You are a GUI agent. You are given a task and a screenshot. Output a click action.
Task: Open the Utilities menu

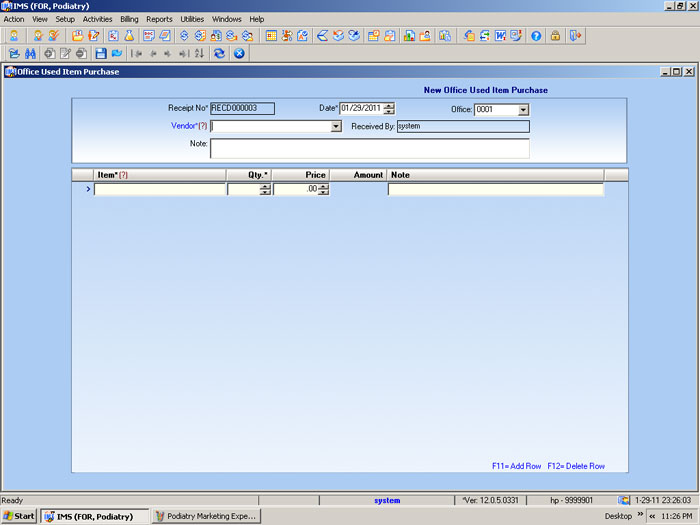point(192,19)
